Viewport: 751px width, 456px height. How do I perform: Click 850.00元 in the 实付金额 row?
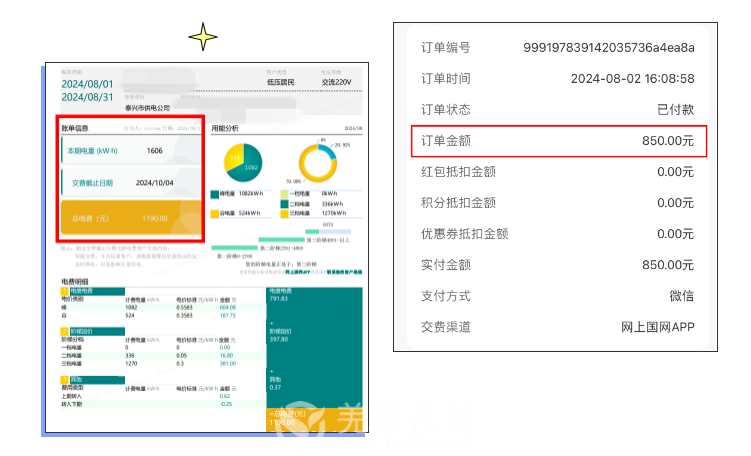[668, 265]
